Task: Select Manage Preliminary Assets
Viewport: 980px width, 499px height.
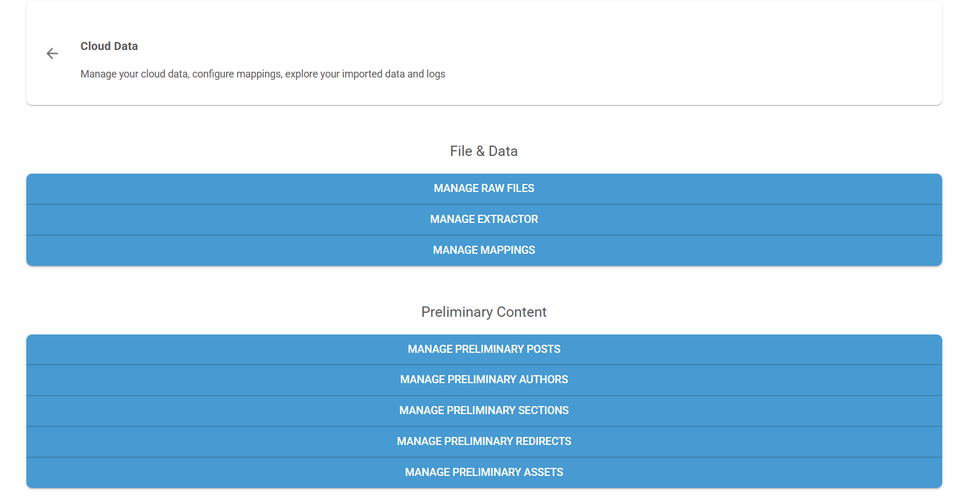Action: click(484, 472)
